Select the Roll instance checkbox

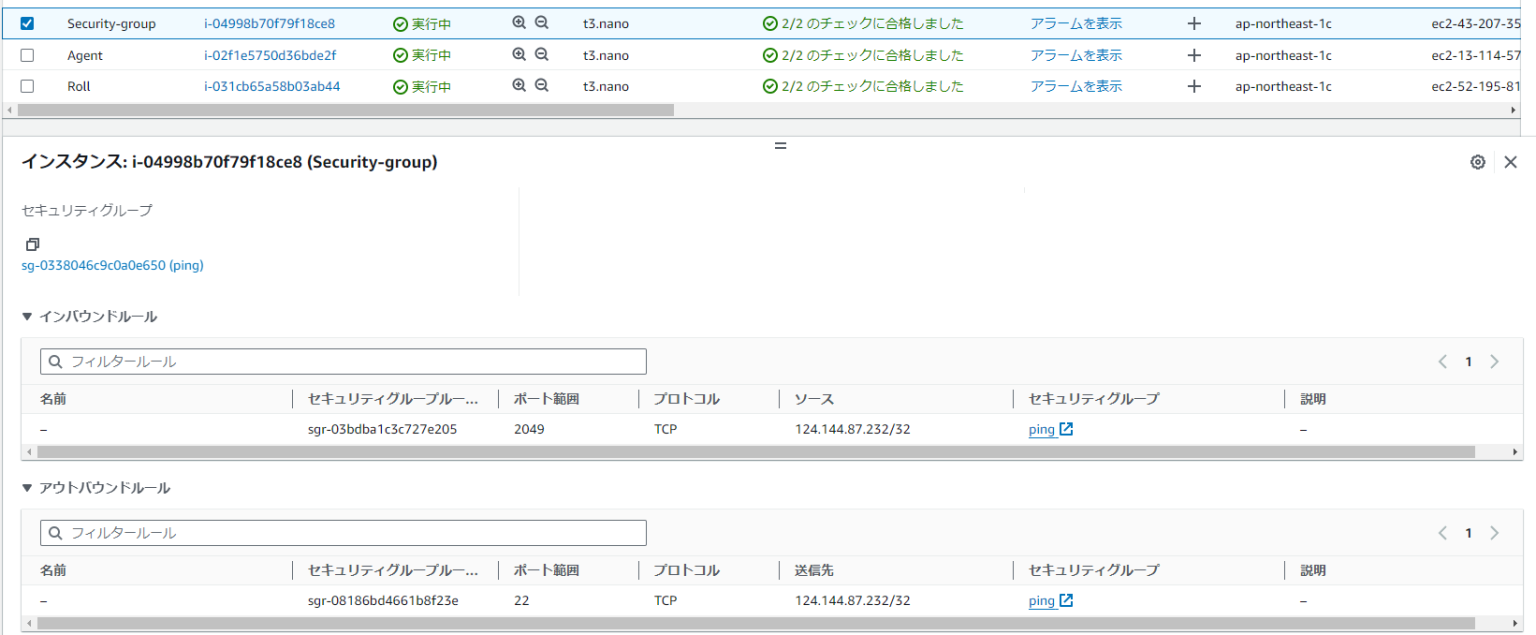coord(27,86)
